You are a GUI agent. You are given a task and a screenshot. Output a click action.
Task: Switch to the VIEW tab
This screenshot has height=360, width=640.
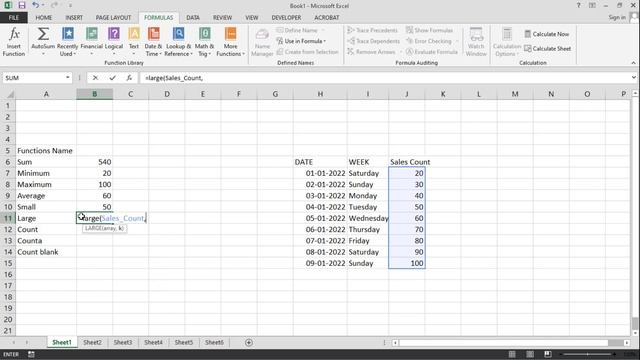(x=251, y=18)
